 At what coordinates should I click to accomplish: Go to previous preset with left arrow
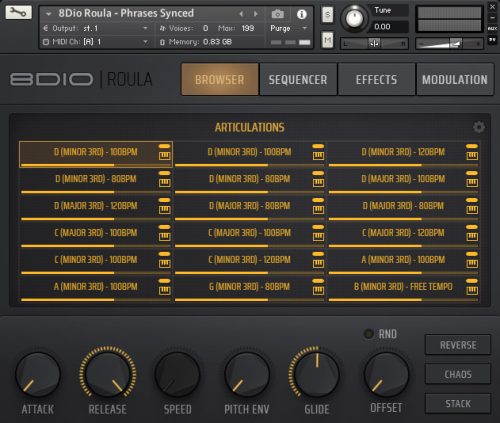pos(241,14)
